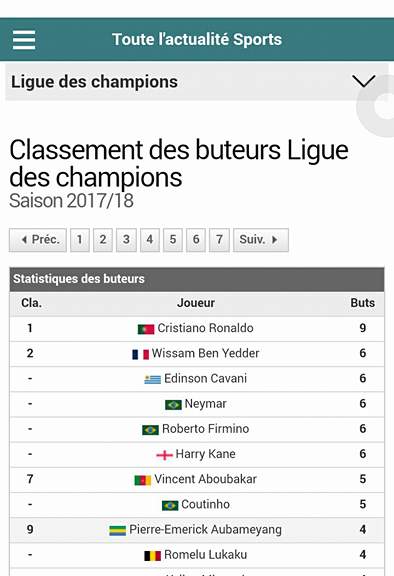This screenshot has height=576, width=394.
Task: Click Belgium flag next to Romelu Lukaku
Action: click(152, 556)
